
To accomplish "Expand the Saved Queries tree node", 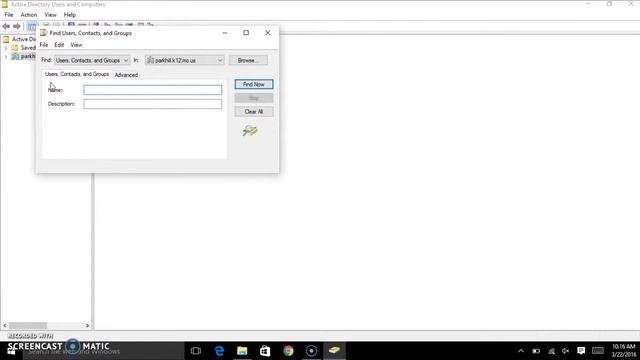I will point(6,48).
